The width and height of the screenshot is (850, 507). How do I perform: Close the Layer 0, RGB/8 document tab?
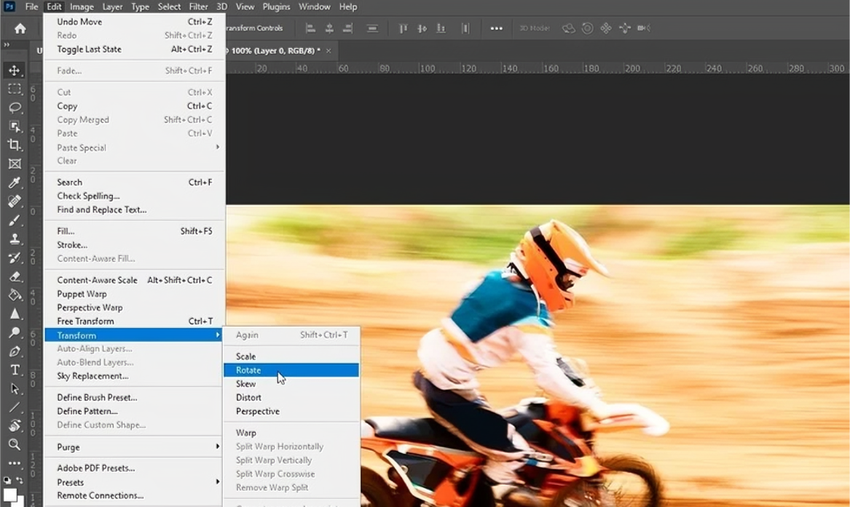[329, 50]
